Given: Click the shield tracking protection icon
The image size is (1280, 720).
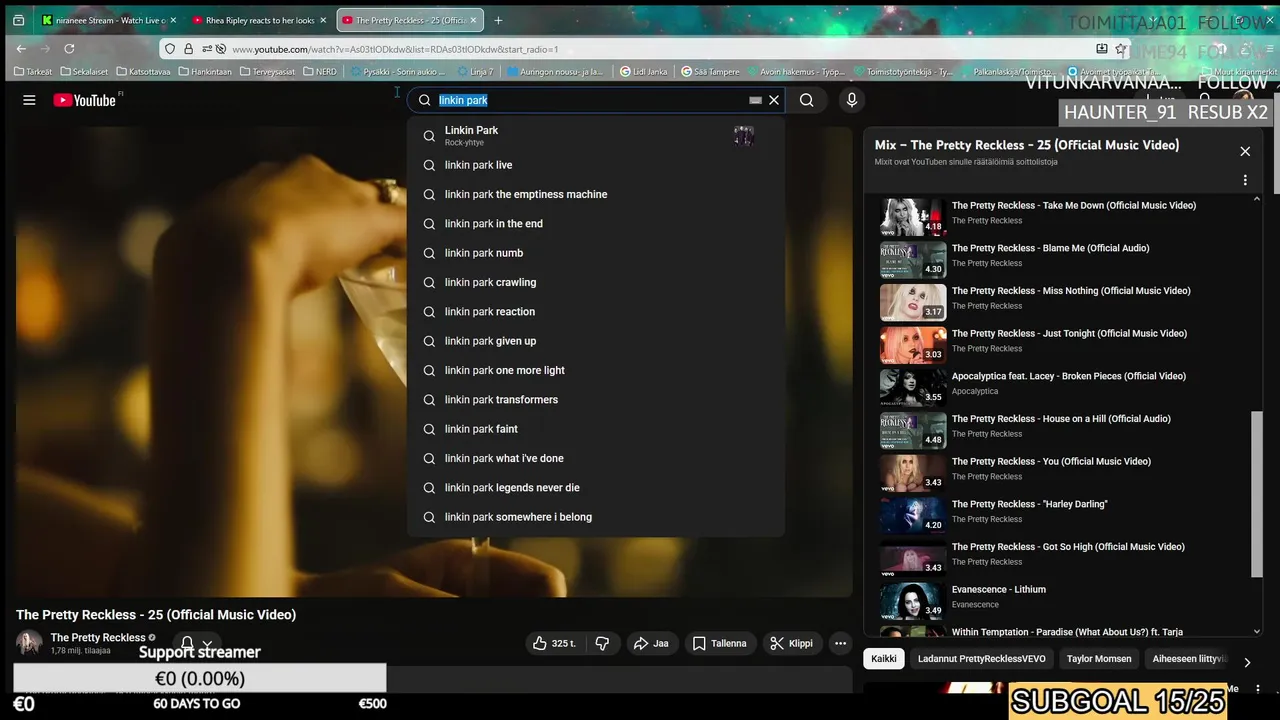Looking at the screenshot, I should pos(170,49).
